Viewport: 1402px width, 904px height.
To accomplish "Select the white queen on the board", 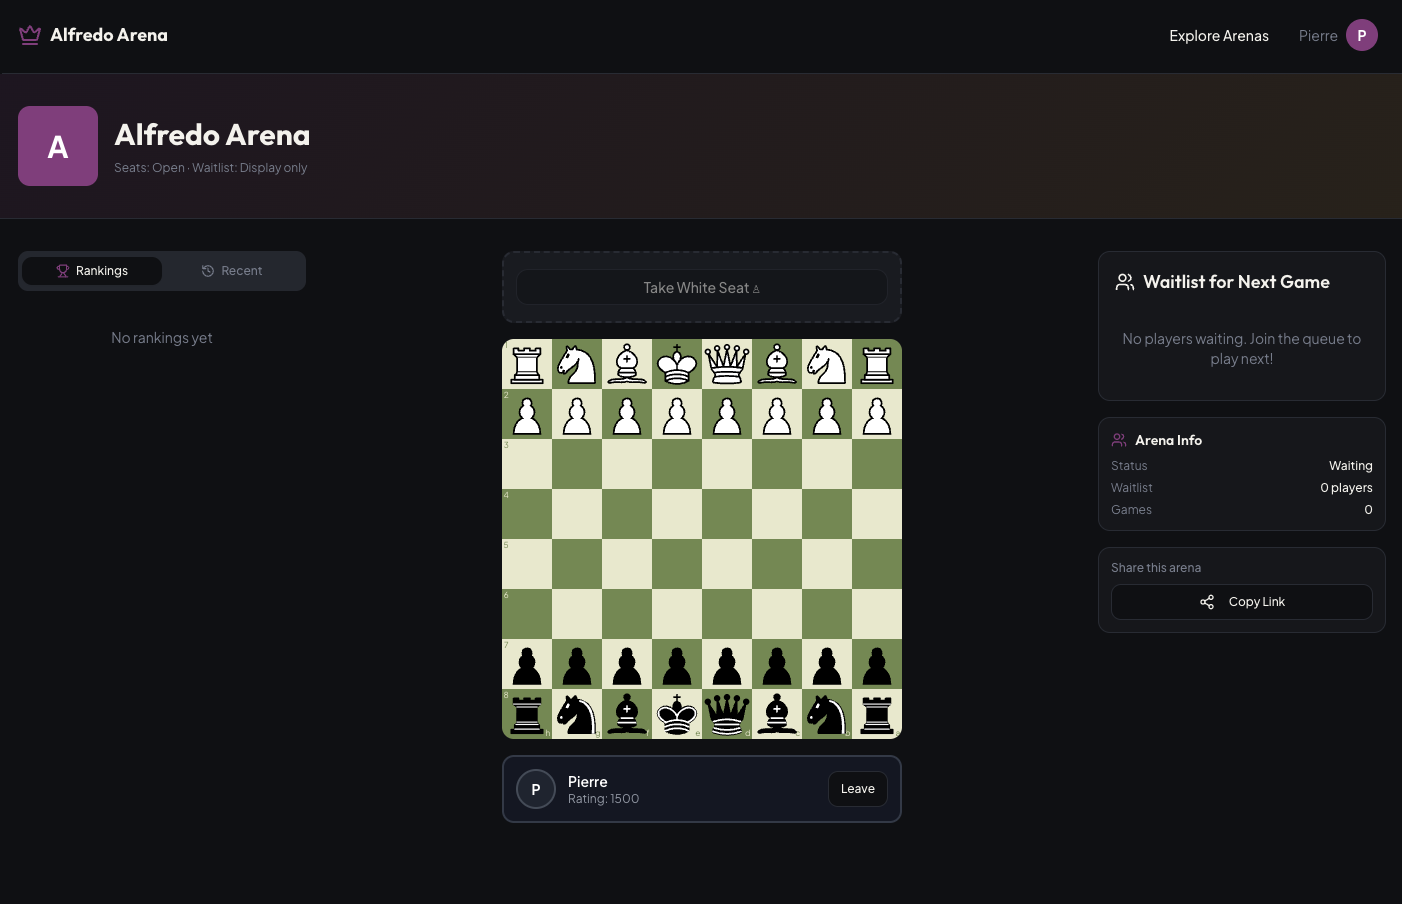I will point(727,364).
